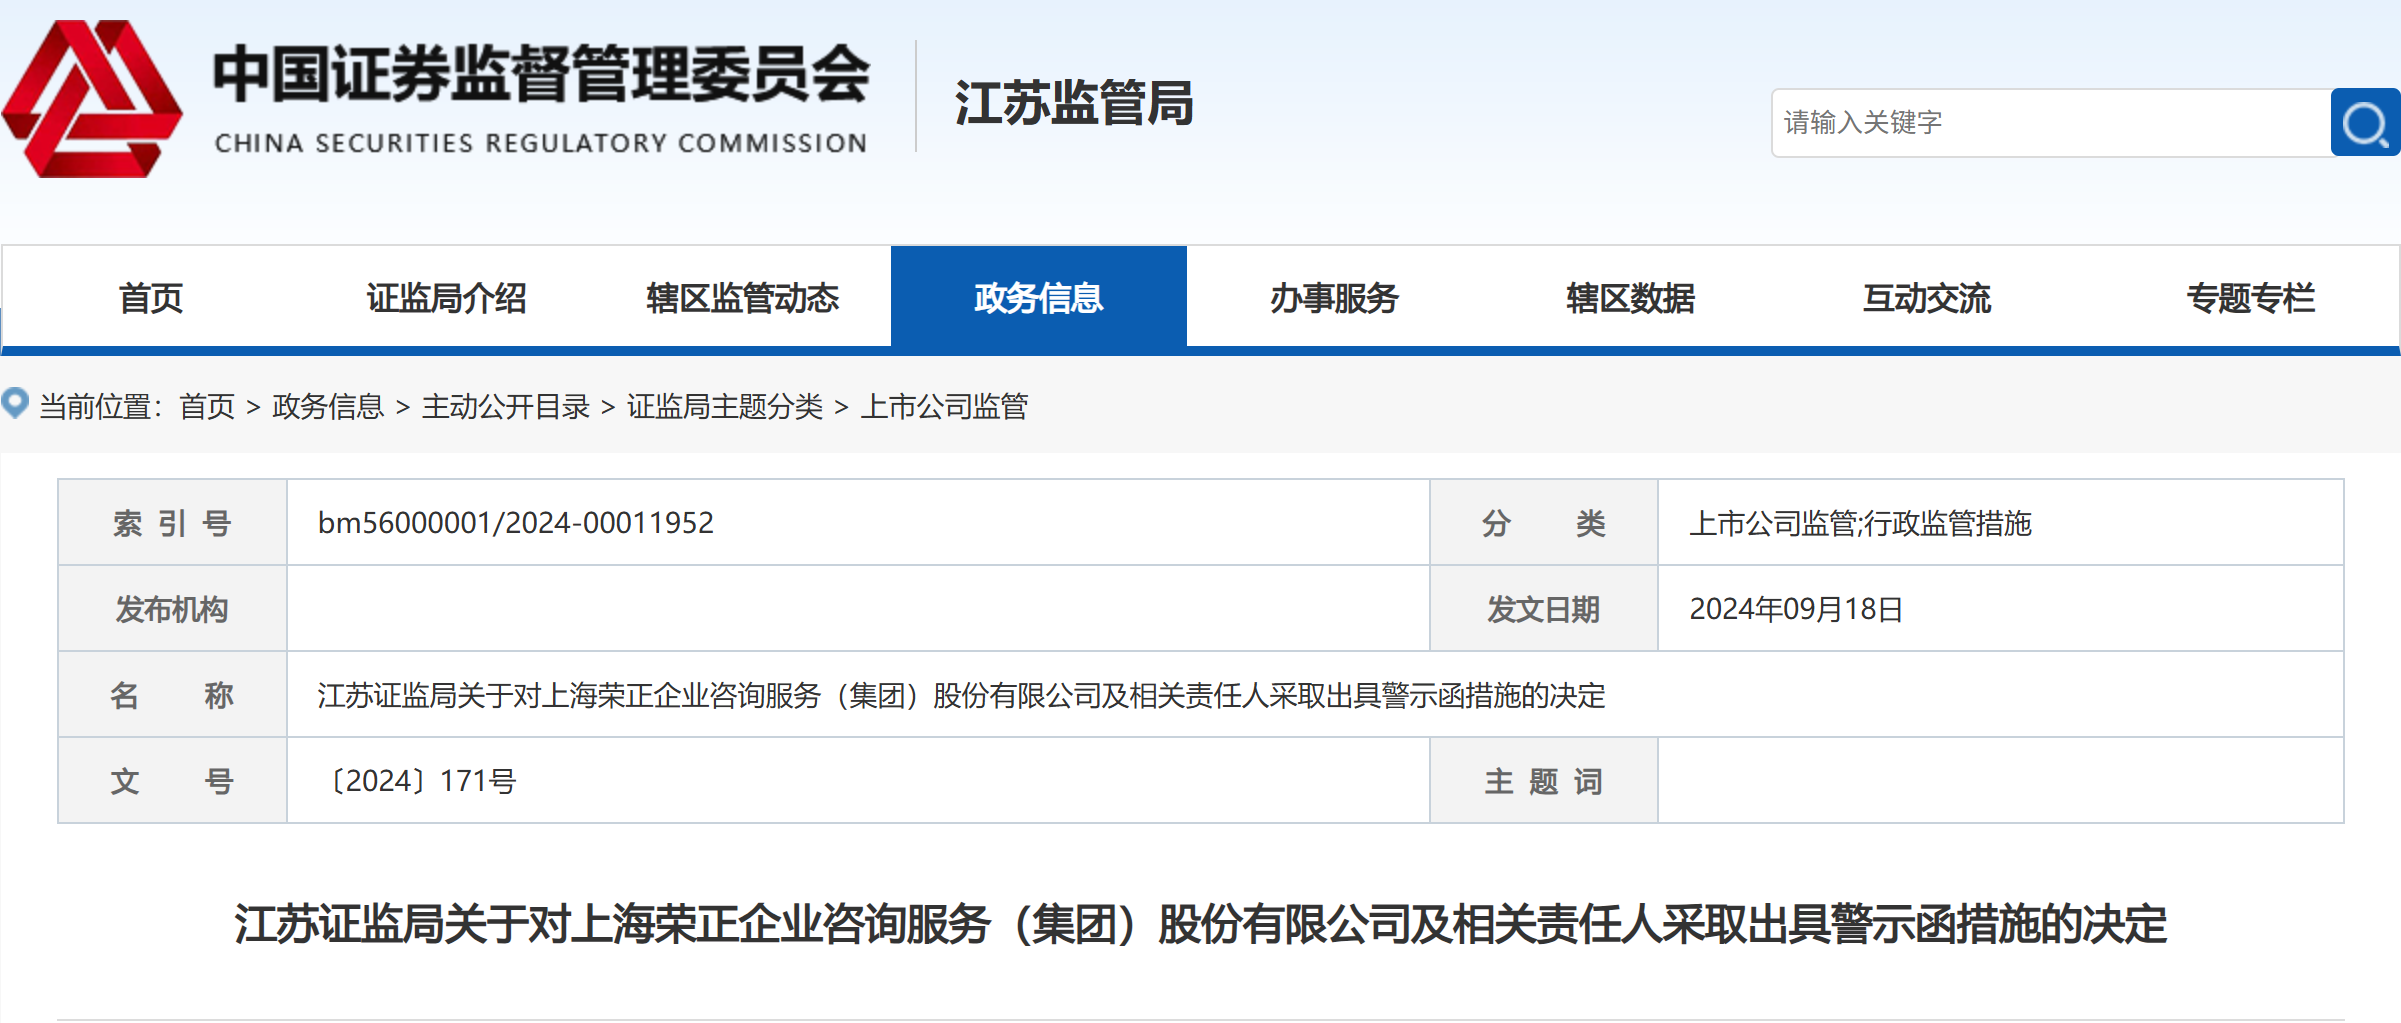Open 主动公开目录 breadcrumb link

click(505, 406)
